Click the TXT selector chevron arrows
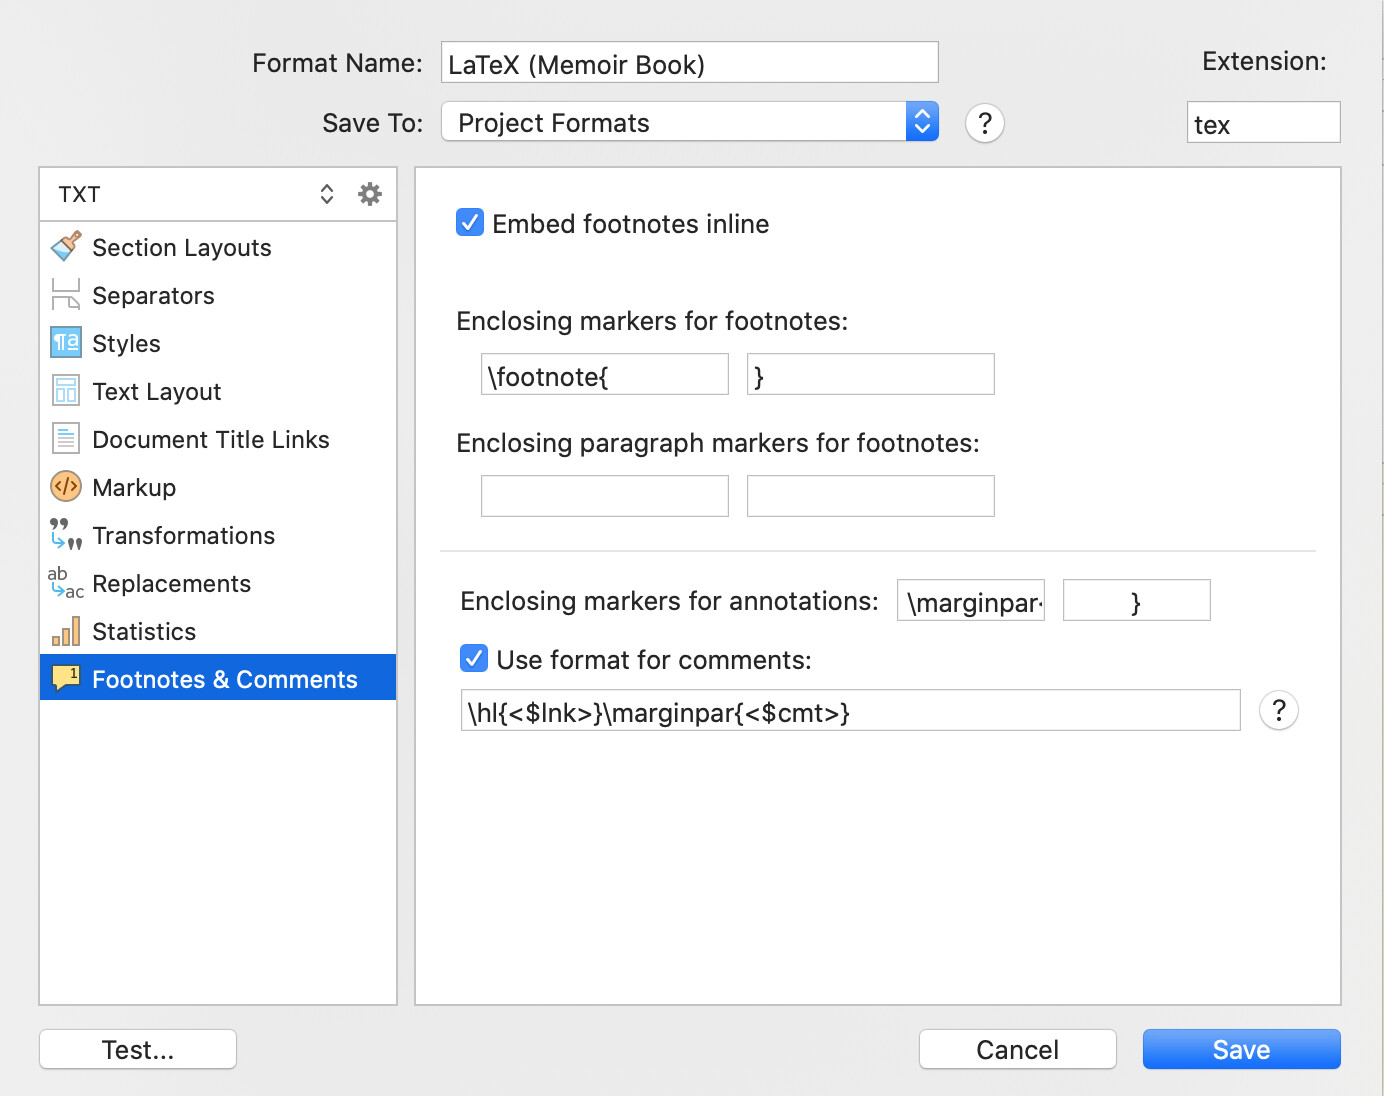The width and height of the screenshot is (1384, 1096). 327,194
